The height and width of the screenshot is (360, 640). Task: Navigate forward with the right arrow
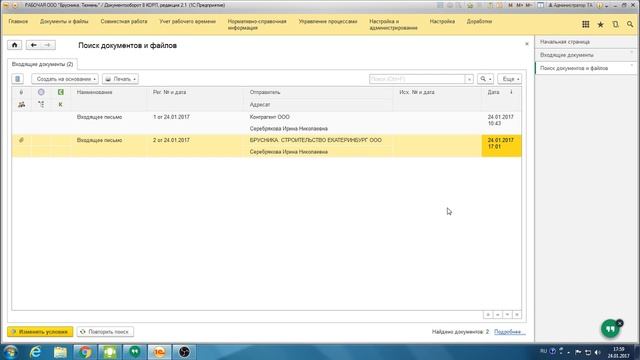coord(48,45)
